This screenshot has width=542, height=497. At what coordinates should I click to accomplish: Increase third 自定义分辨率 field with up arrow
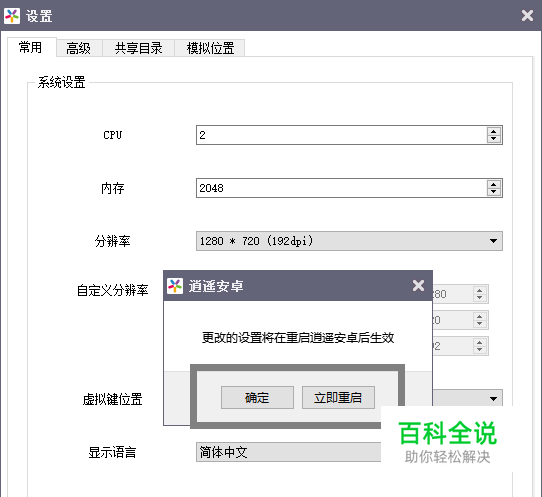coord(479,342)
